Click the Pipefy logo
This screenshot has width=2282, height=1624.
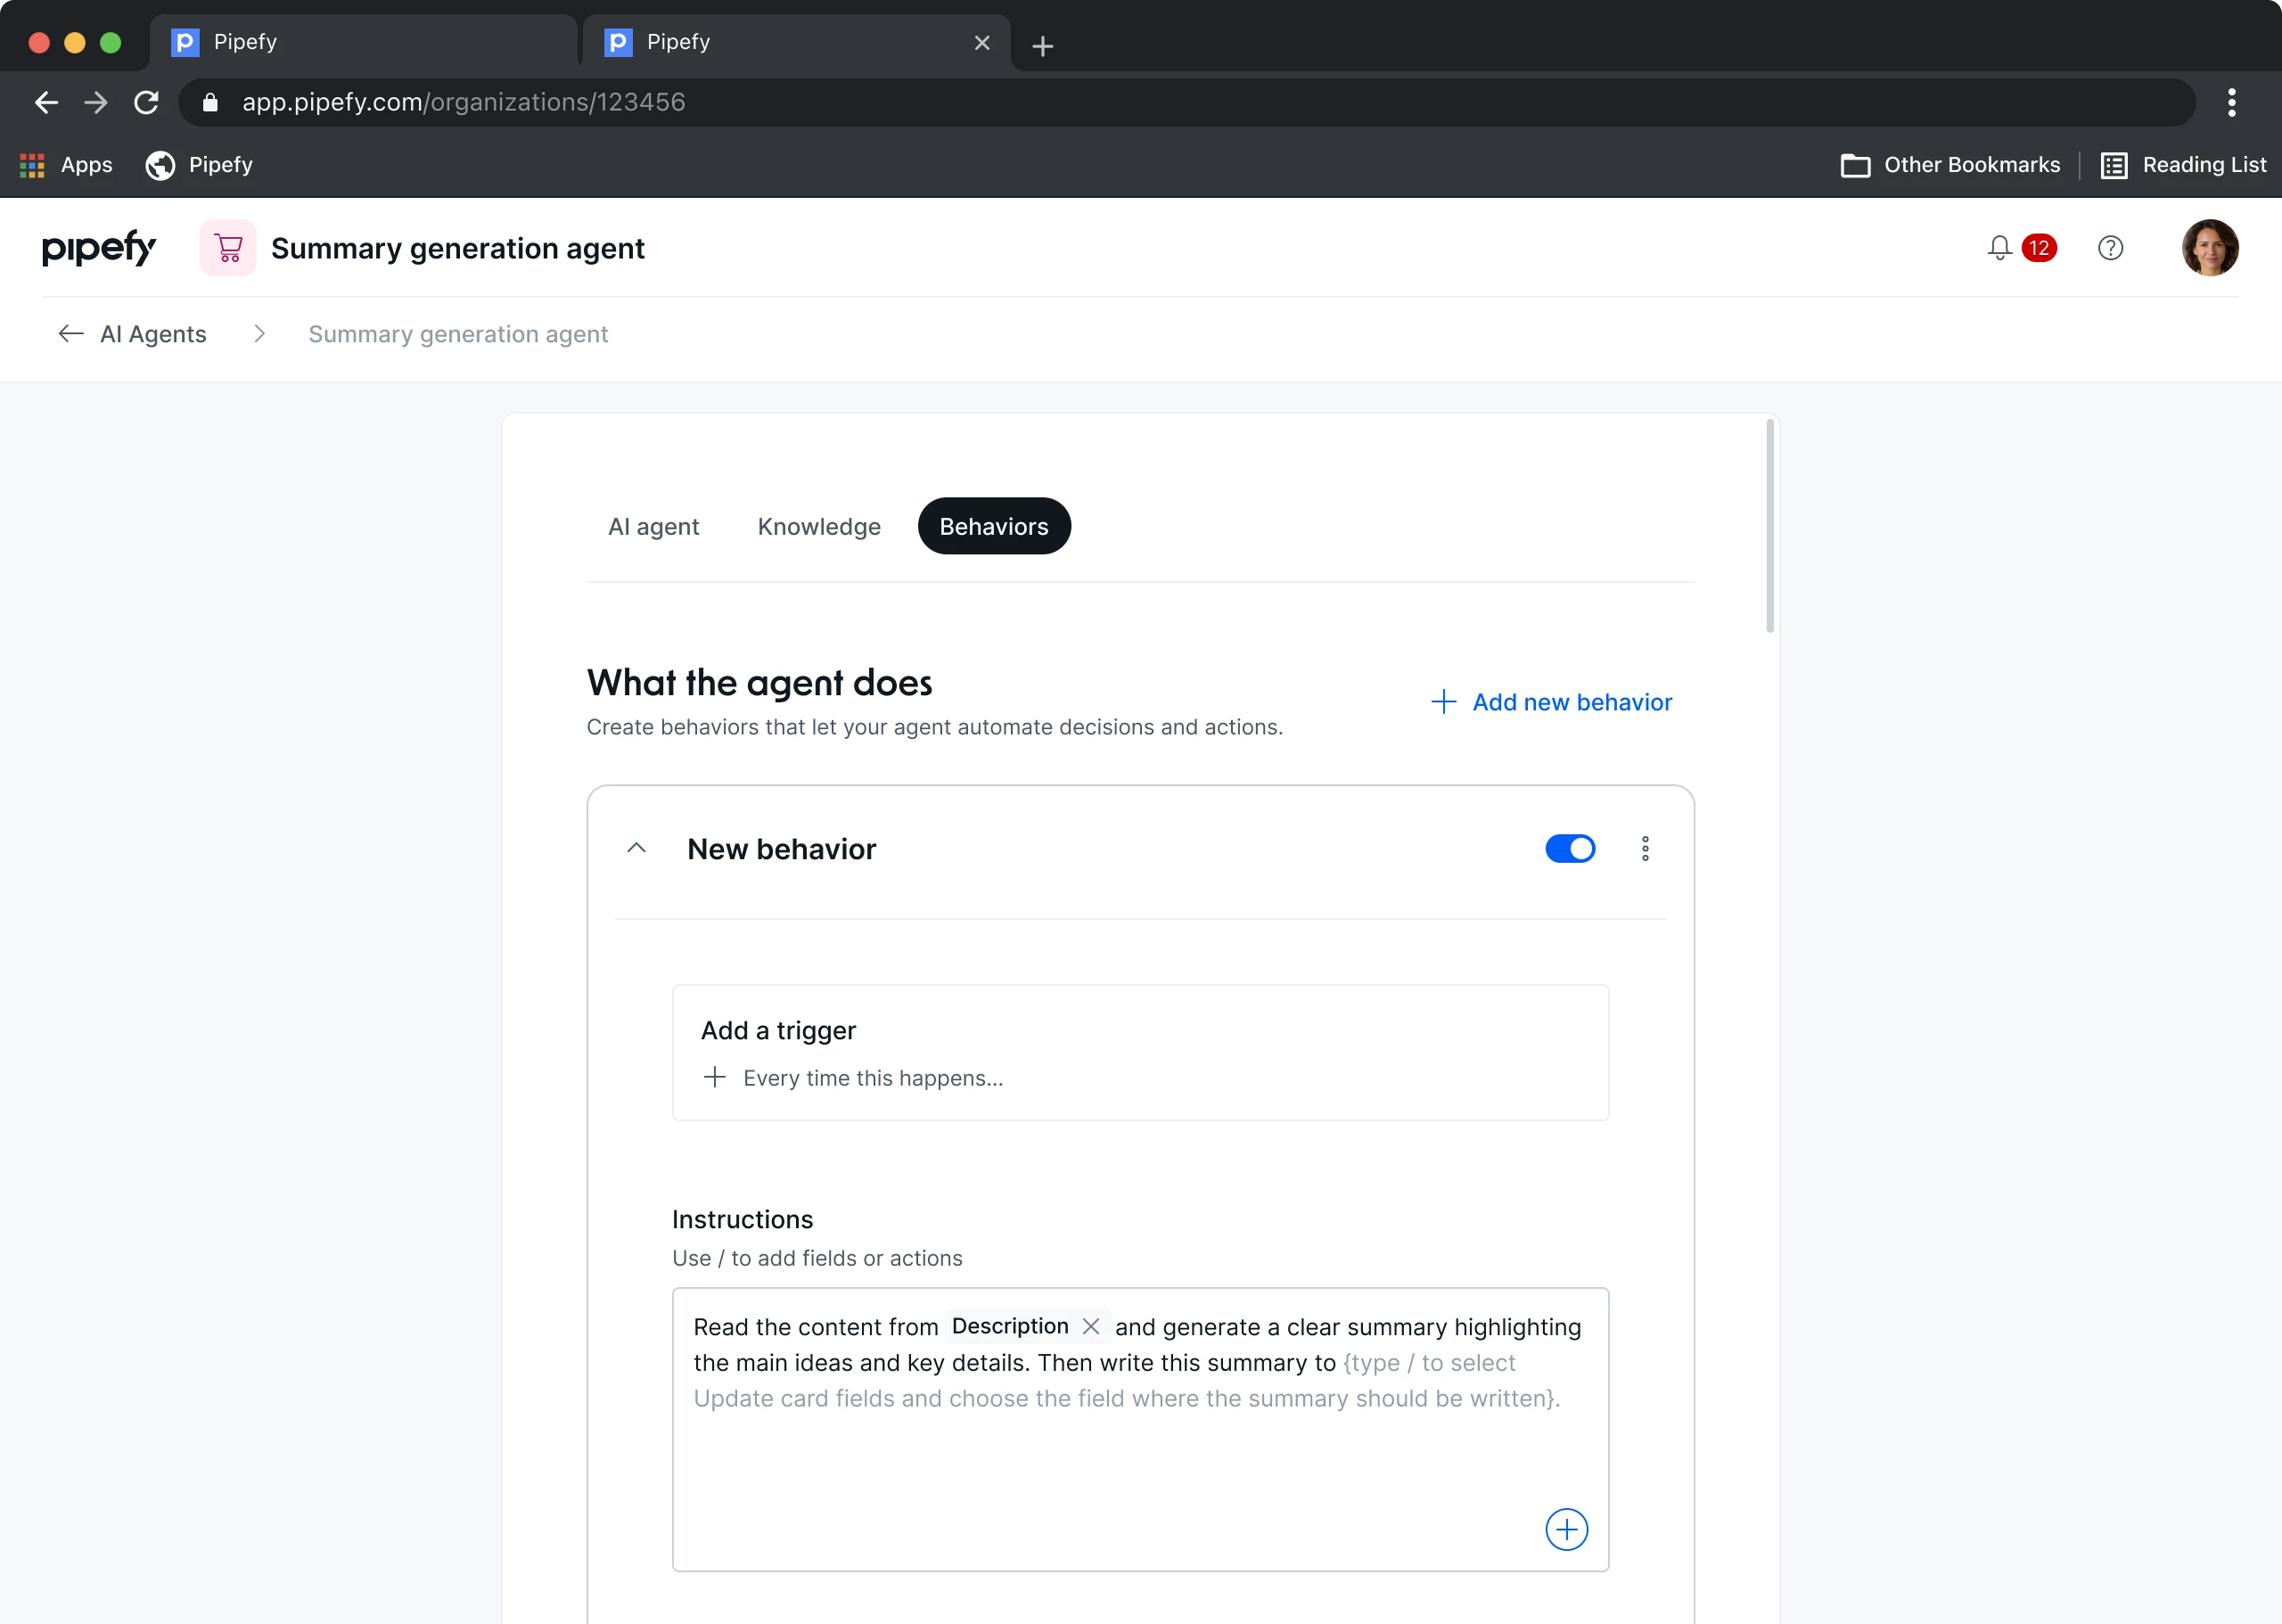(x=98, y=248)
